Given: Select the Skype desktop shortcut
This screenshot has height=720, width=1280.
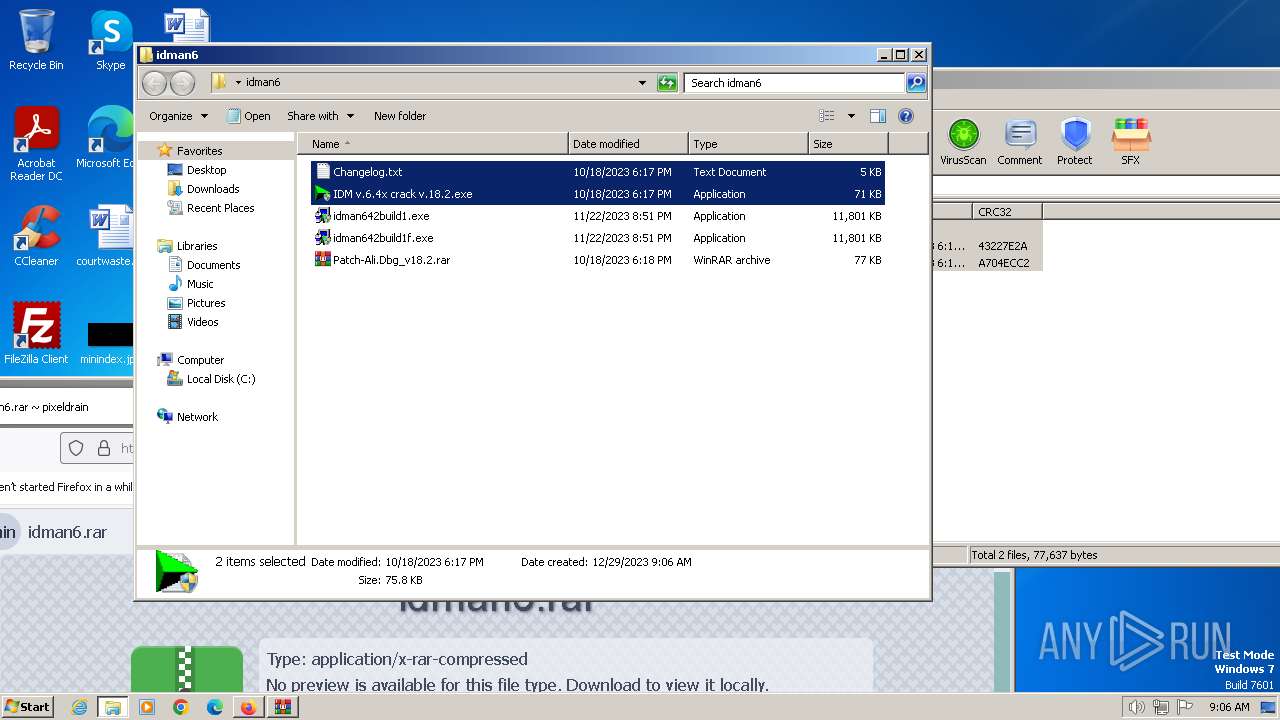Looking at the screenshot, I should [110, 40].
